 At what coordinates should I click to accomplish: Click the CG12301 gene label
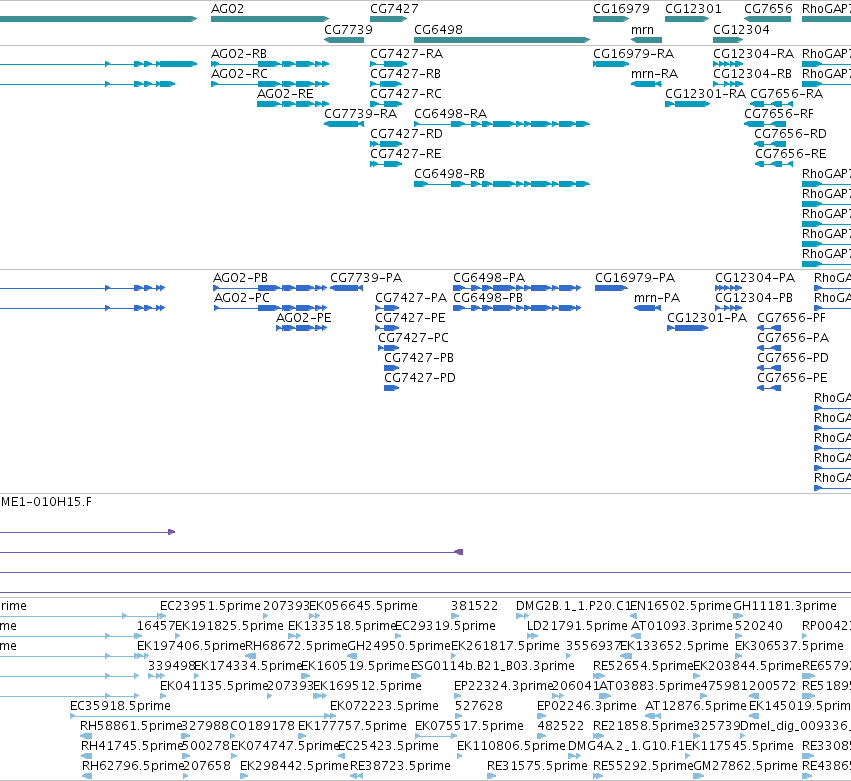coord(693,9)
